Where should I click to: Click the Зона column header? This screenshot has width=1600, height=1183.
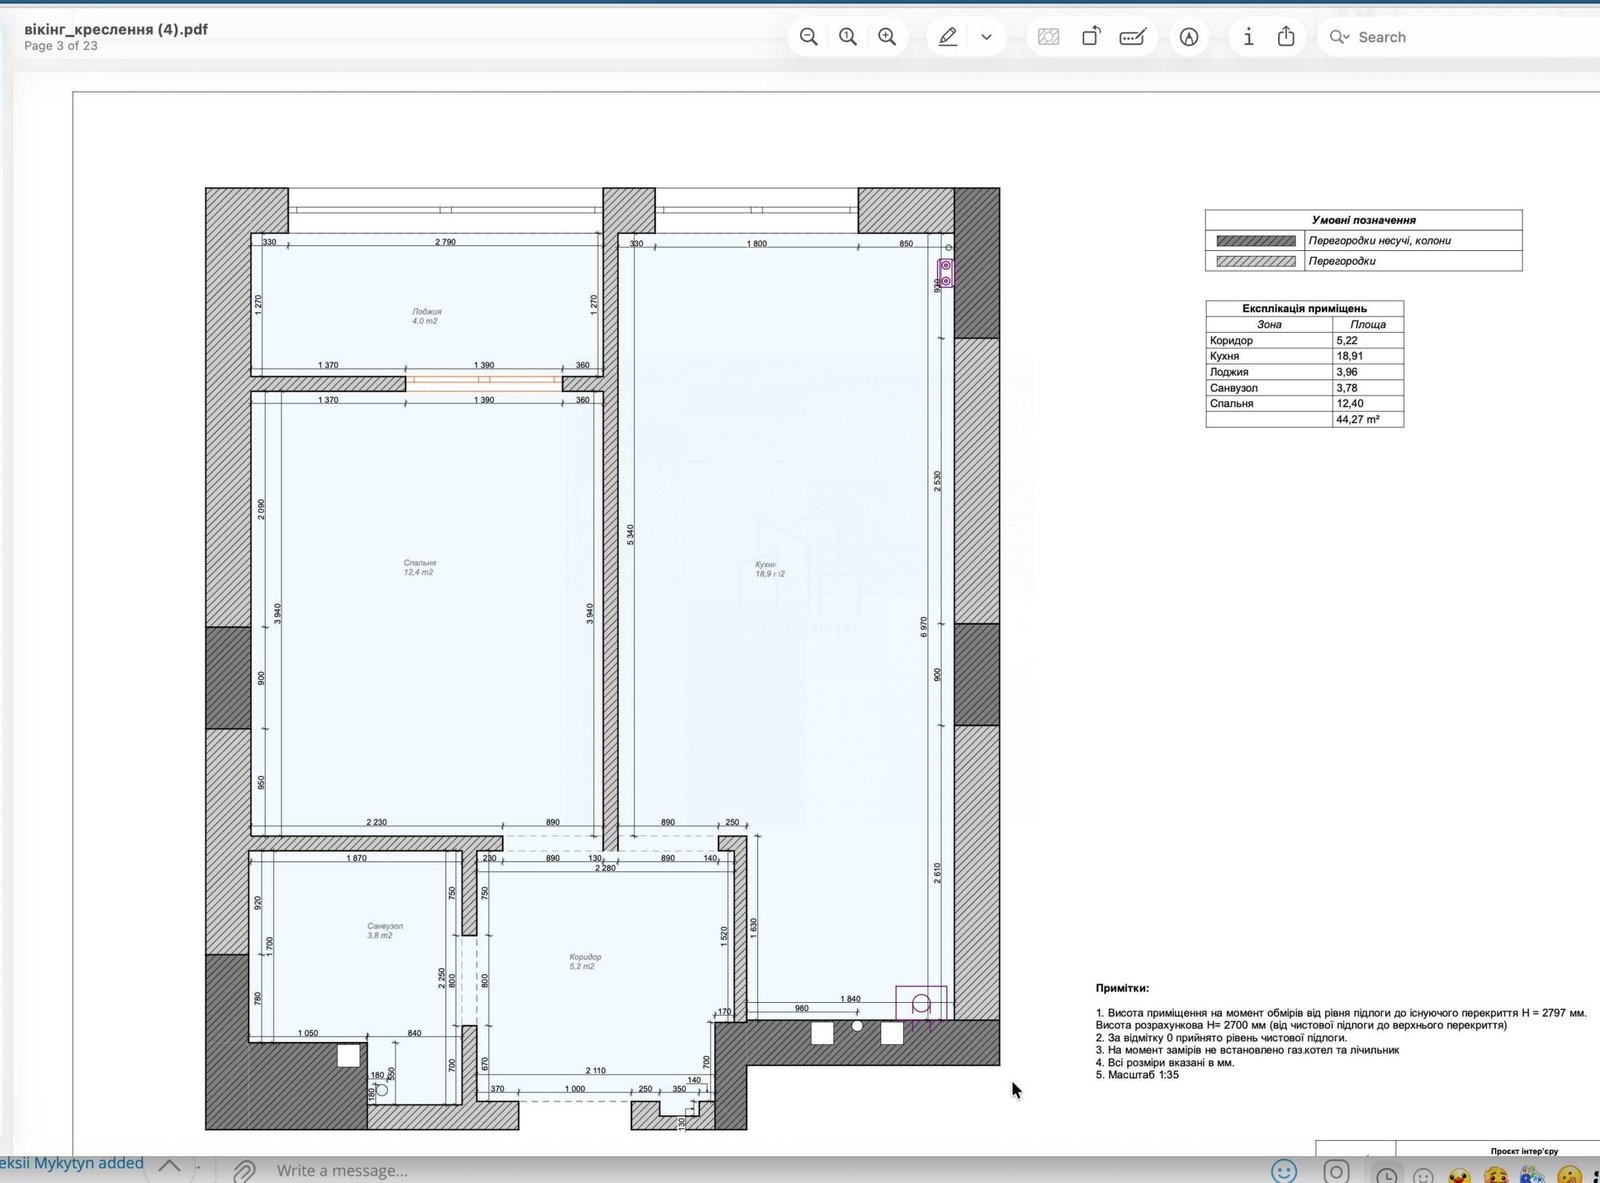(x=1269, y=325)
